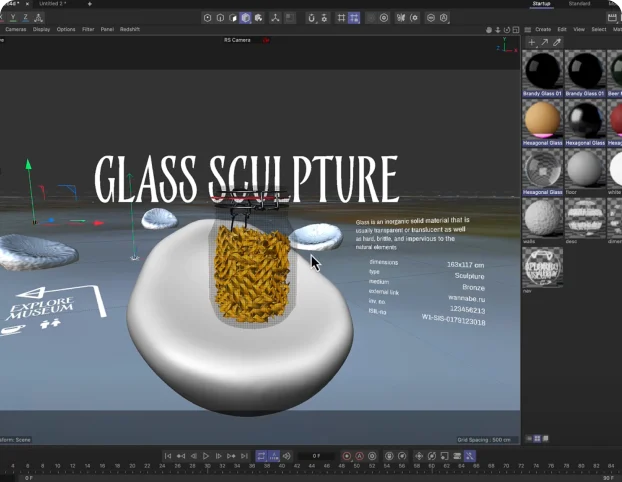The image size is (622, 482).
Task: Open the View menu in material manager
Action: tap(579, 29)
